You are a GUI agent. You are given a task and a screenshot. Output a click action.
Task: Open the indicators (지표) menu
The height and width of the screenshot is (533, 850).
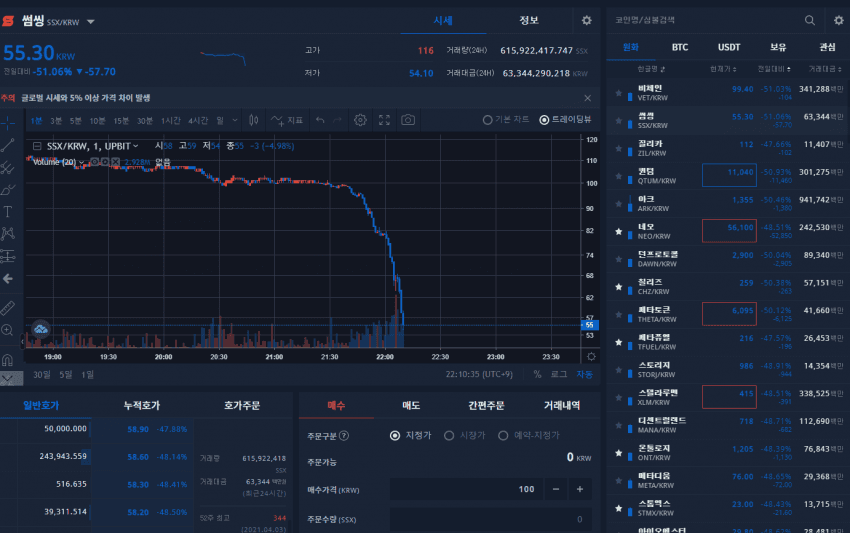point(287,120)
